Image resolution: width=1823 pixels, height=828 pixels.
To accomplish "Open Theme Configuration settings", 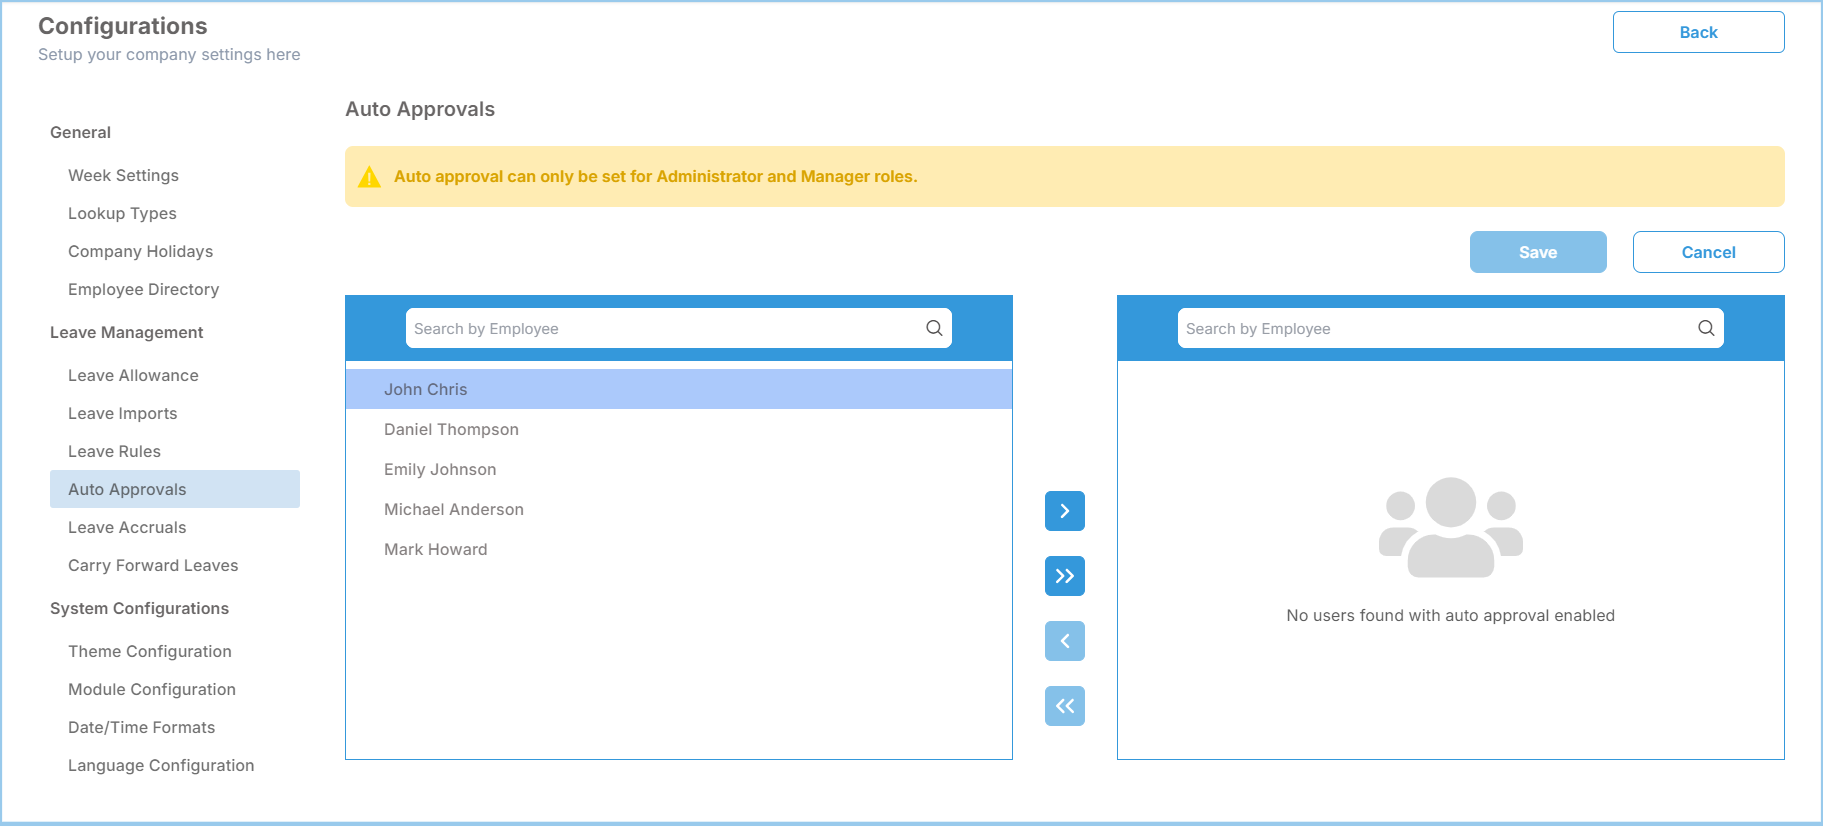I will 150,651.
